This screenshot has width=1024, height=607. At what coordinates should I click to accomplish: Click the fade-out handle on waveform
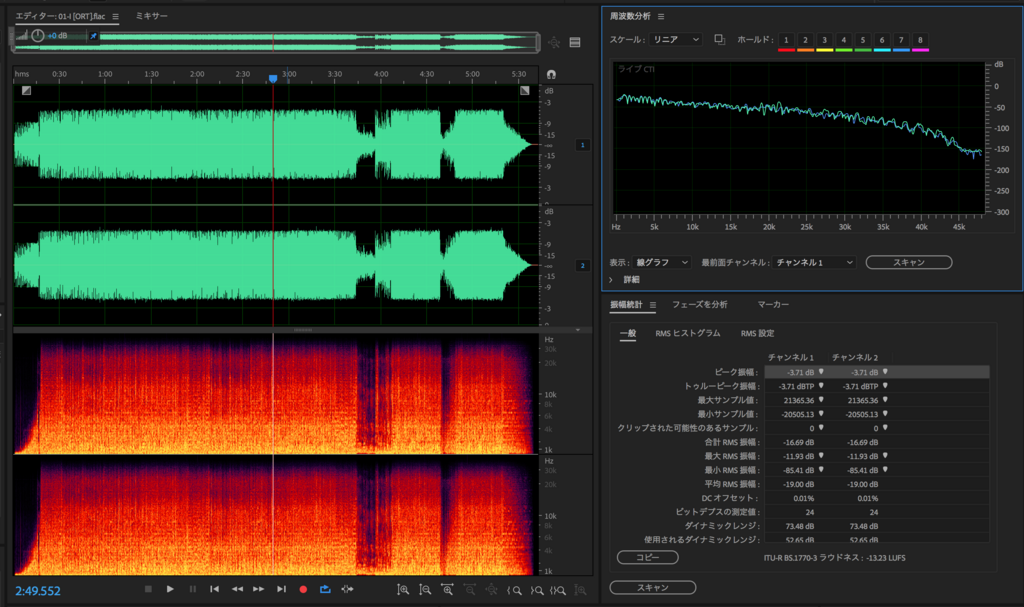[524, 91]
